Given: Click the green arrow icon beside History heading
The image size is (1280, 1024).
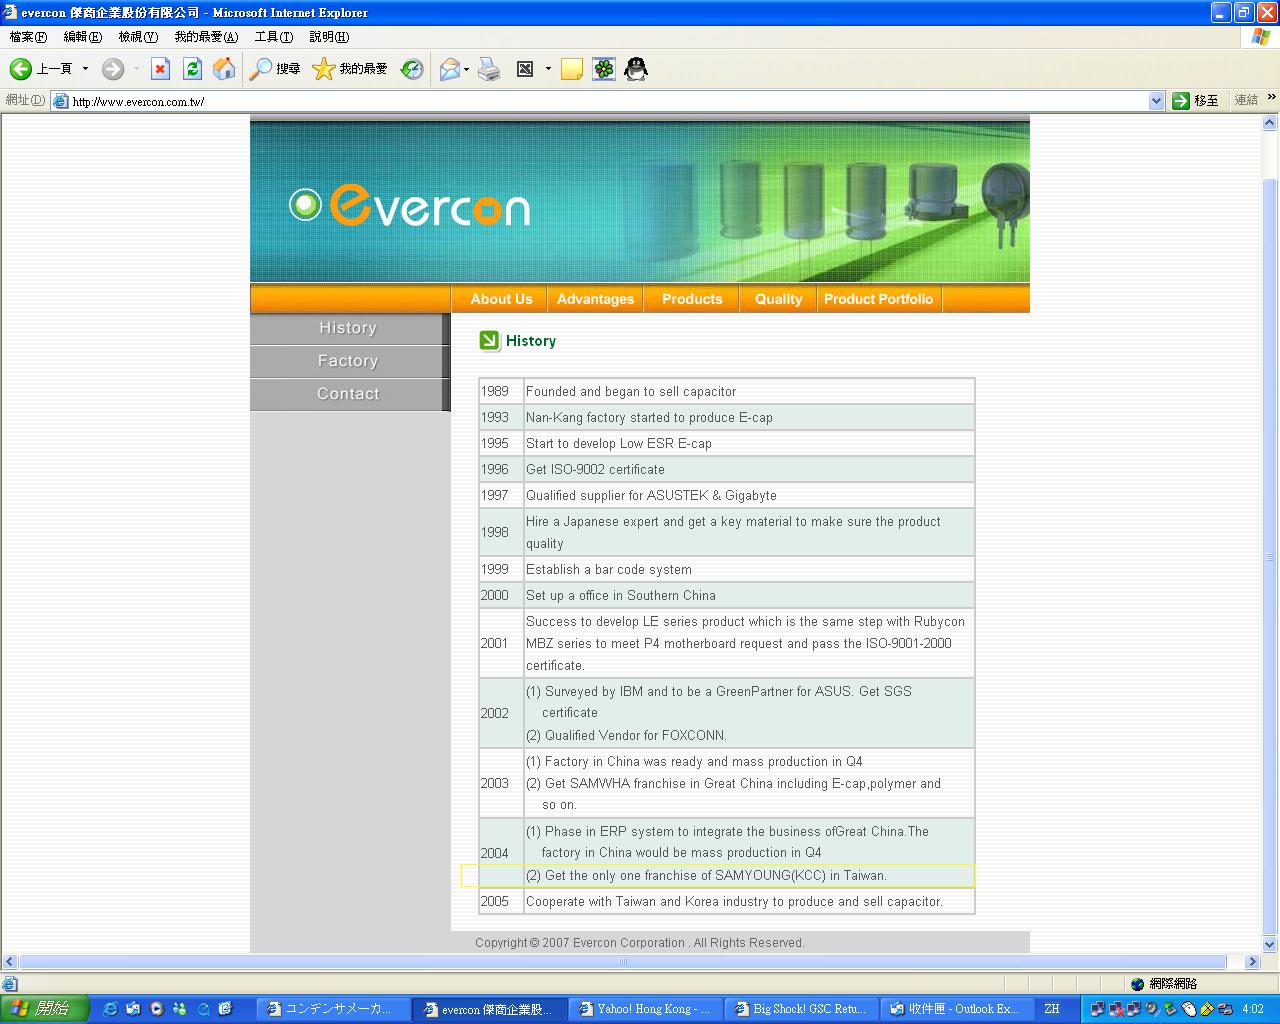Looking at the screenshot, I should click(489, 341).
